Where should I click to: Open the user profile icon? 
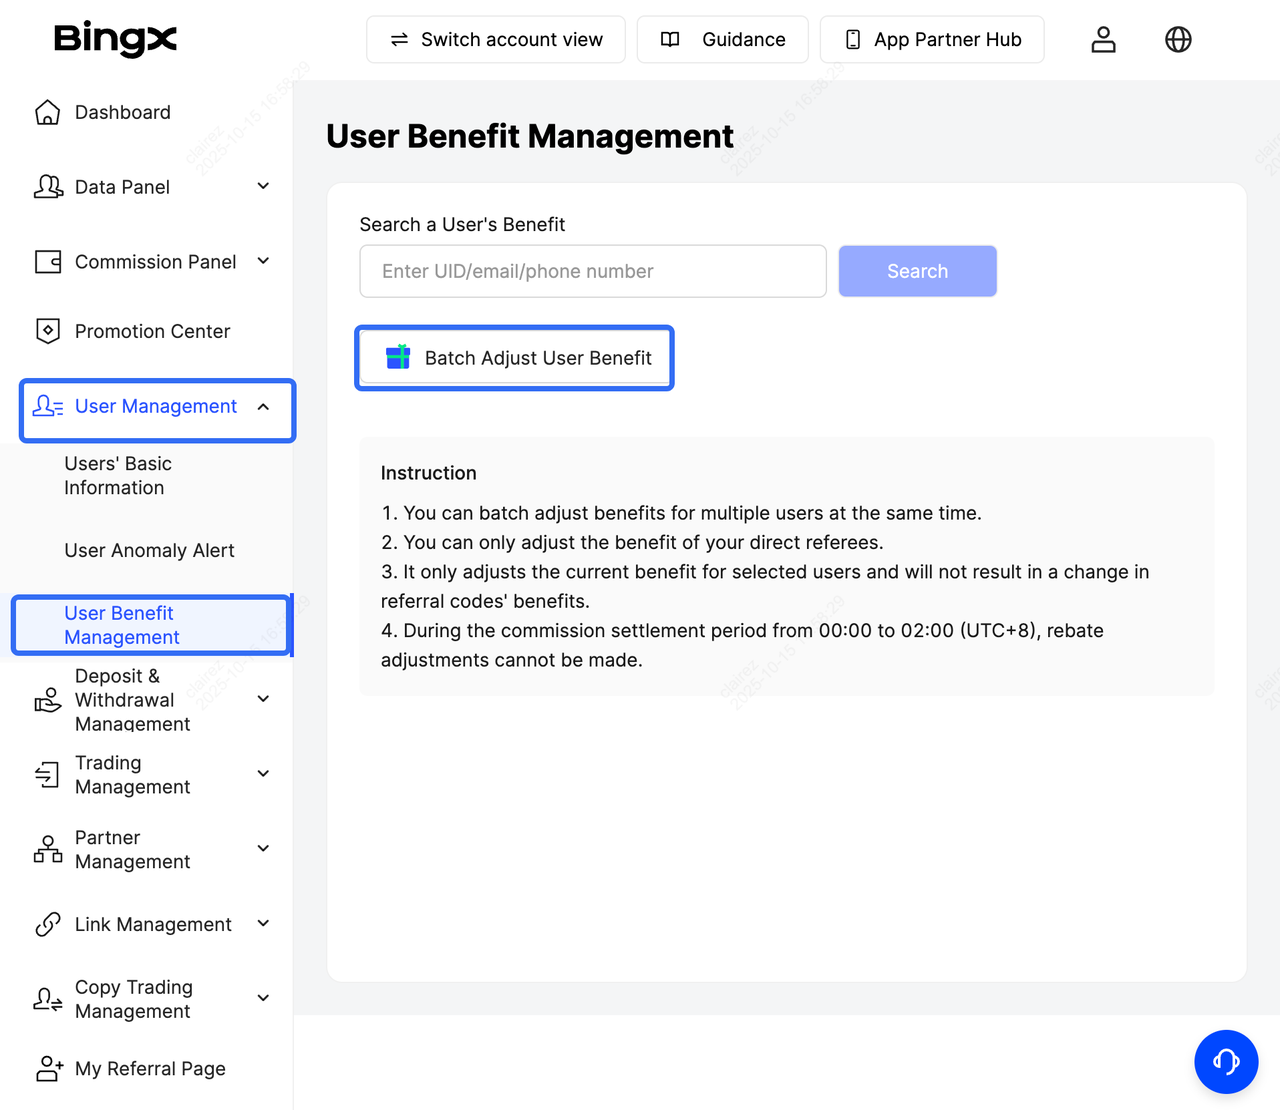[1103, 39]
